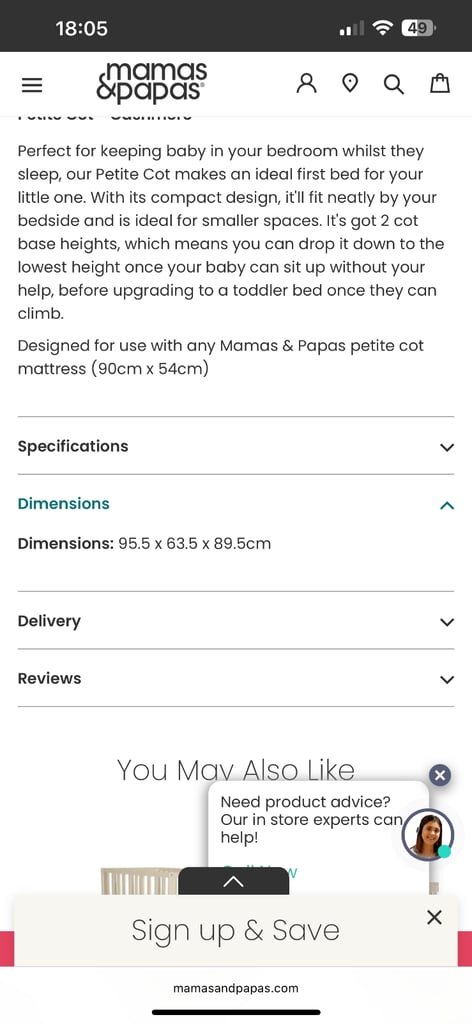Tap the mamasandpapas.com address bar

[236, 988]
